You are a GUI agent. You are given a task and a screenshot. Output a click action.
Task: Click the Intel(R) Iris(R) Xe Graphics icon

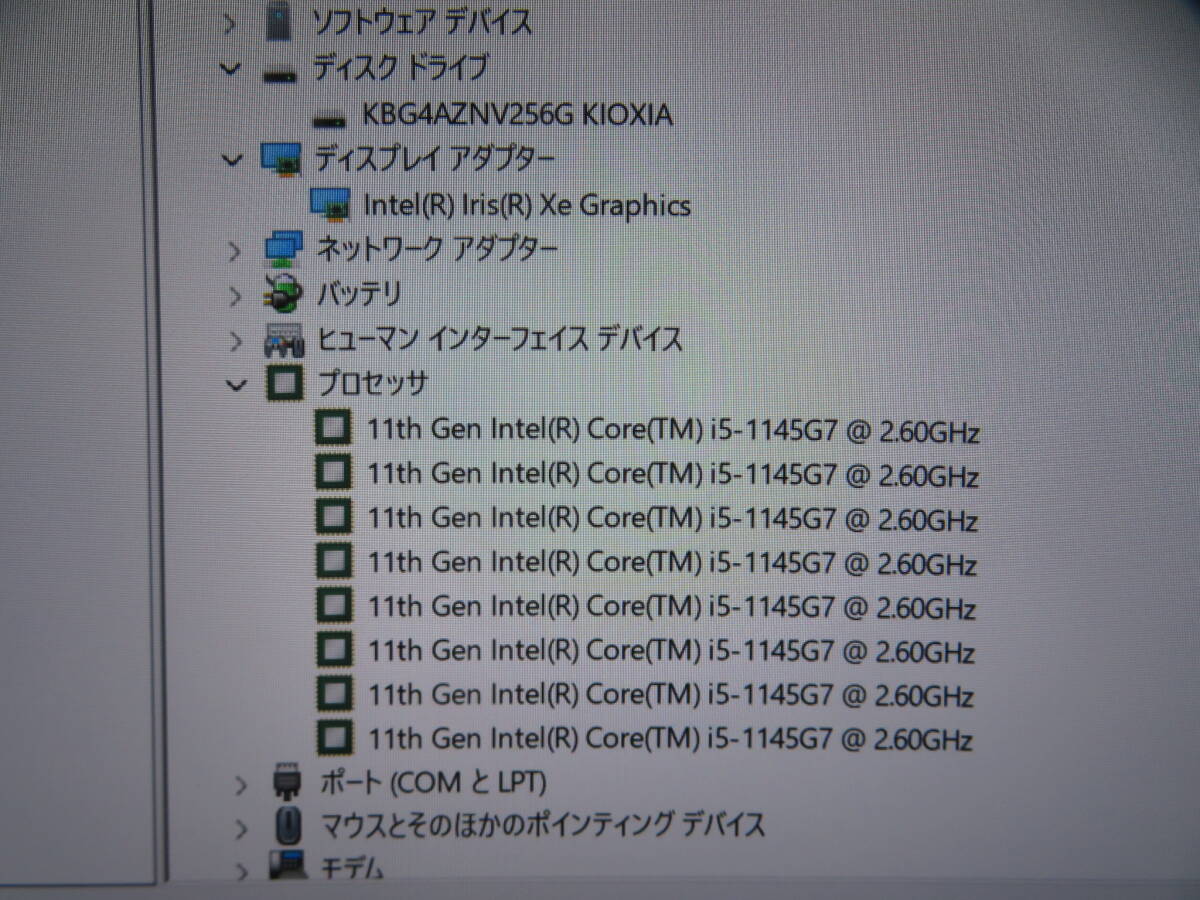pyautogui.click(x=330, y=204)
